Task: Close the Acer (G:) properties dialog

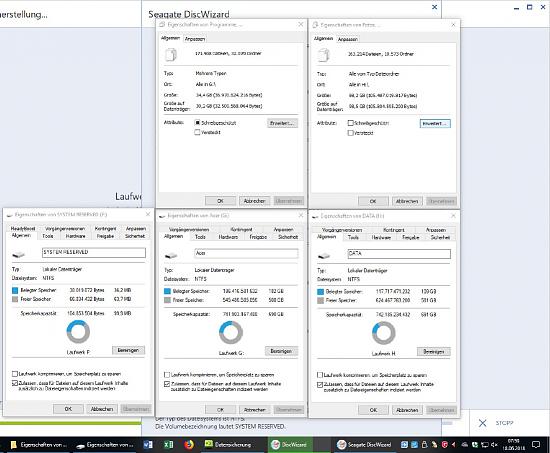Action: tap(301, 215)
